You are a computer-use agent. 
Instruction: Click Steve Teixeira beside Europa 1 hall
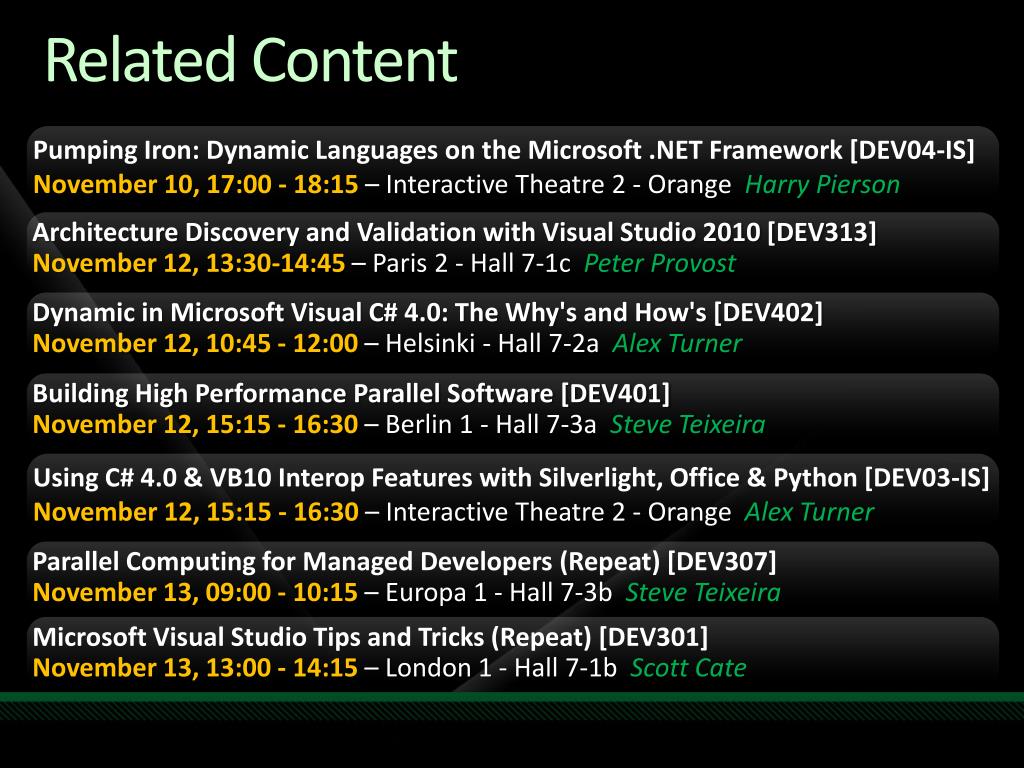(x=703, y=592)
